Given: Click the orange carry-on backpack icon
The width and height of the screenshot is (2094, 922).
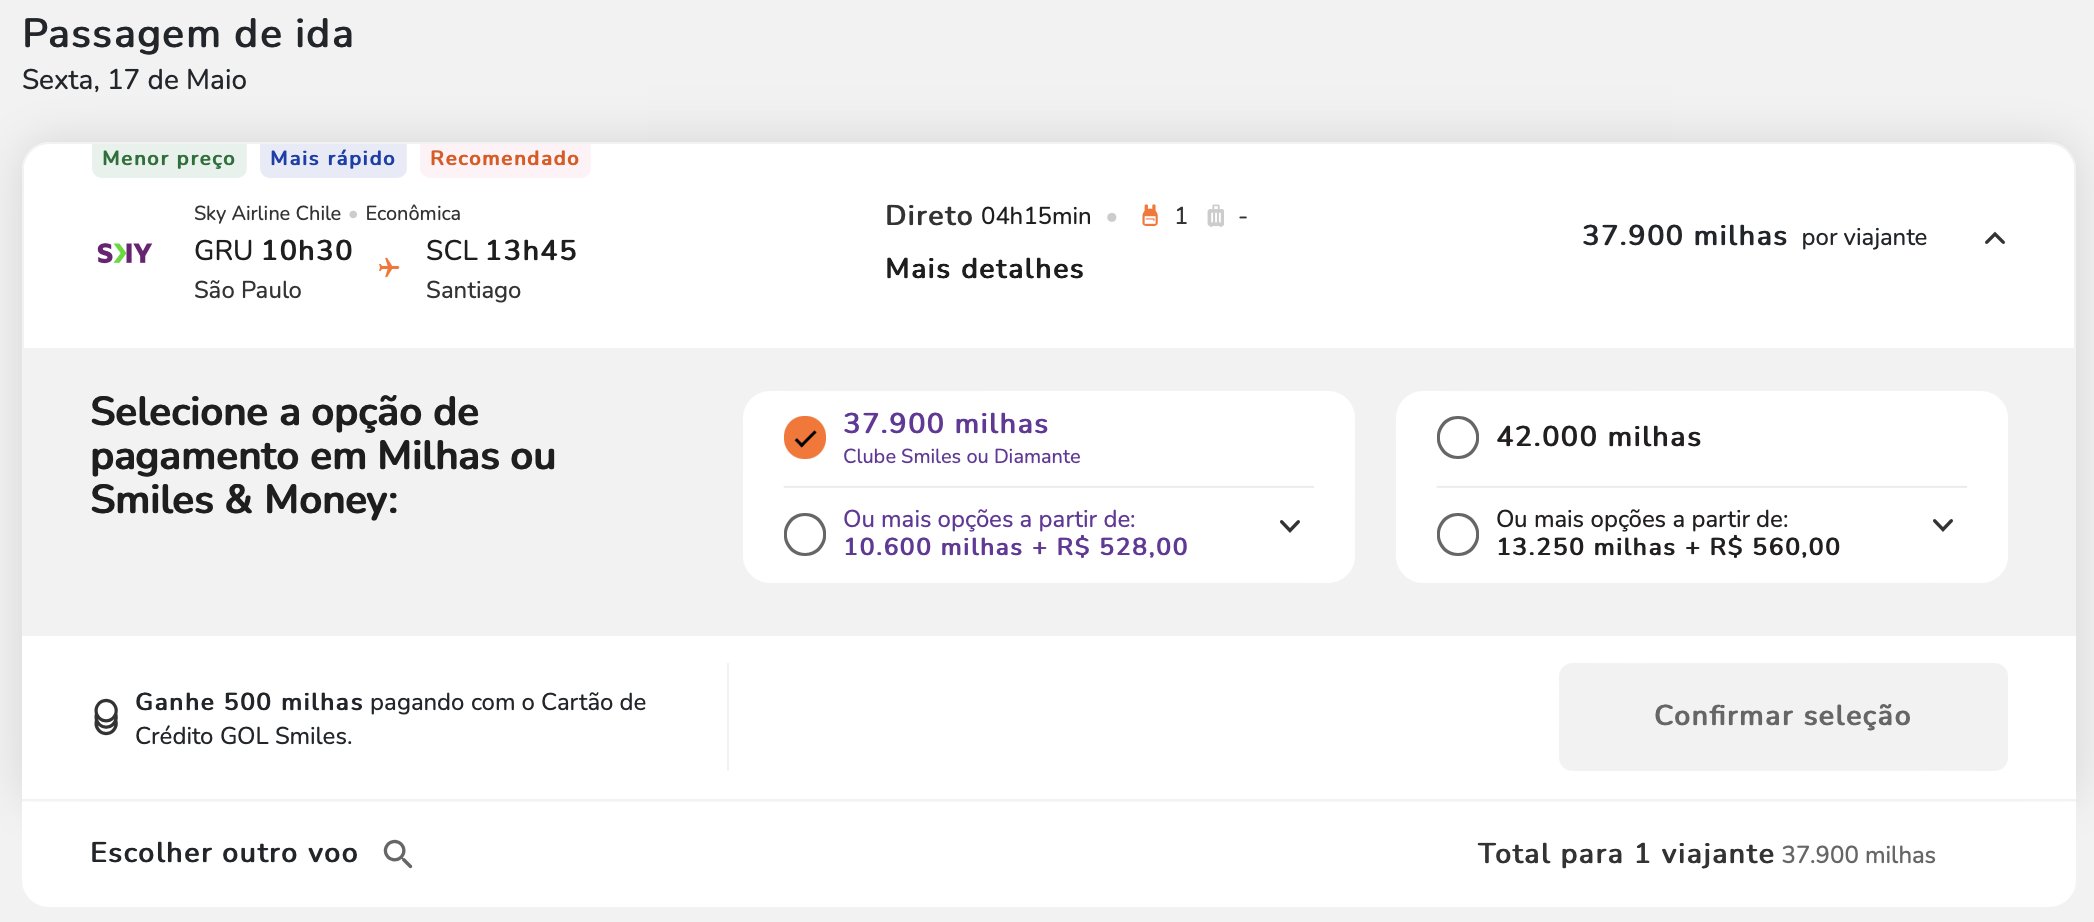Looking at the screenshot, I should tap(1150, 216).
